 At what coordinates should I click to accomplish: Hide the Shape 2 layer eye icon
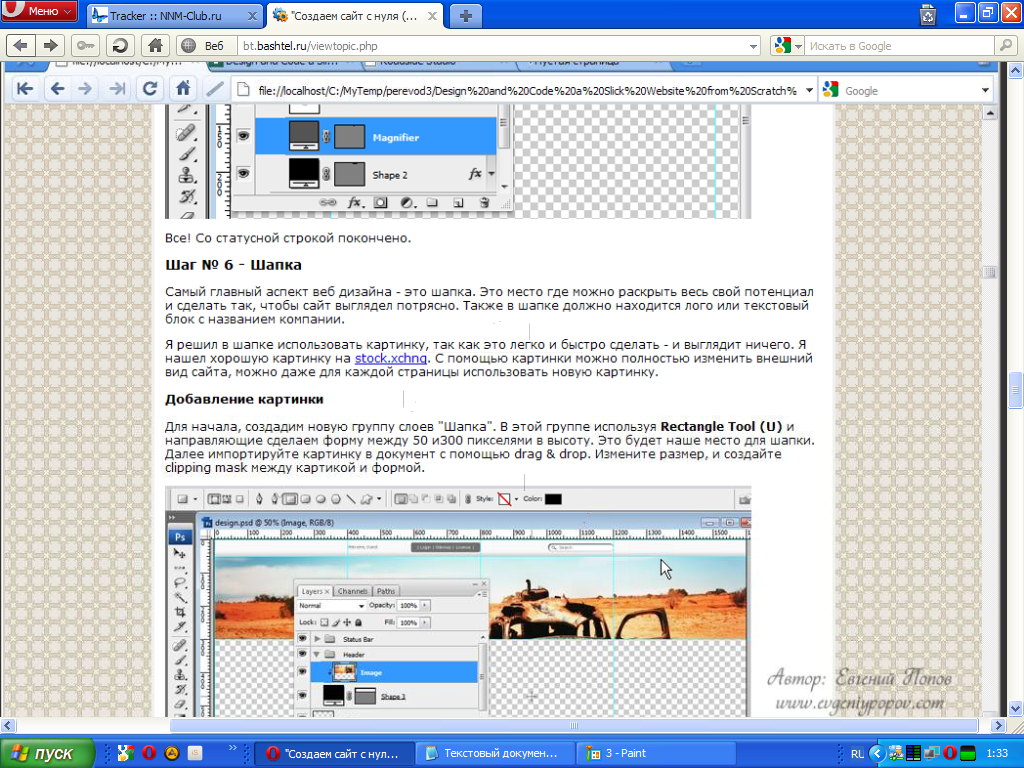(x=243, y=174)
